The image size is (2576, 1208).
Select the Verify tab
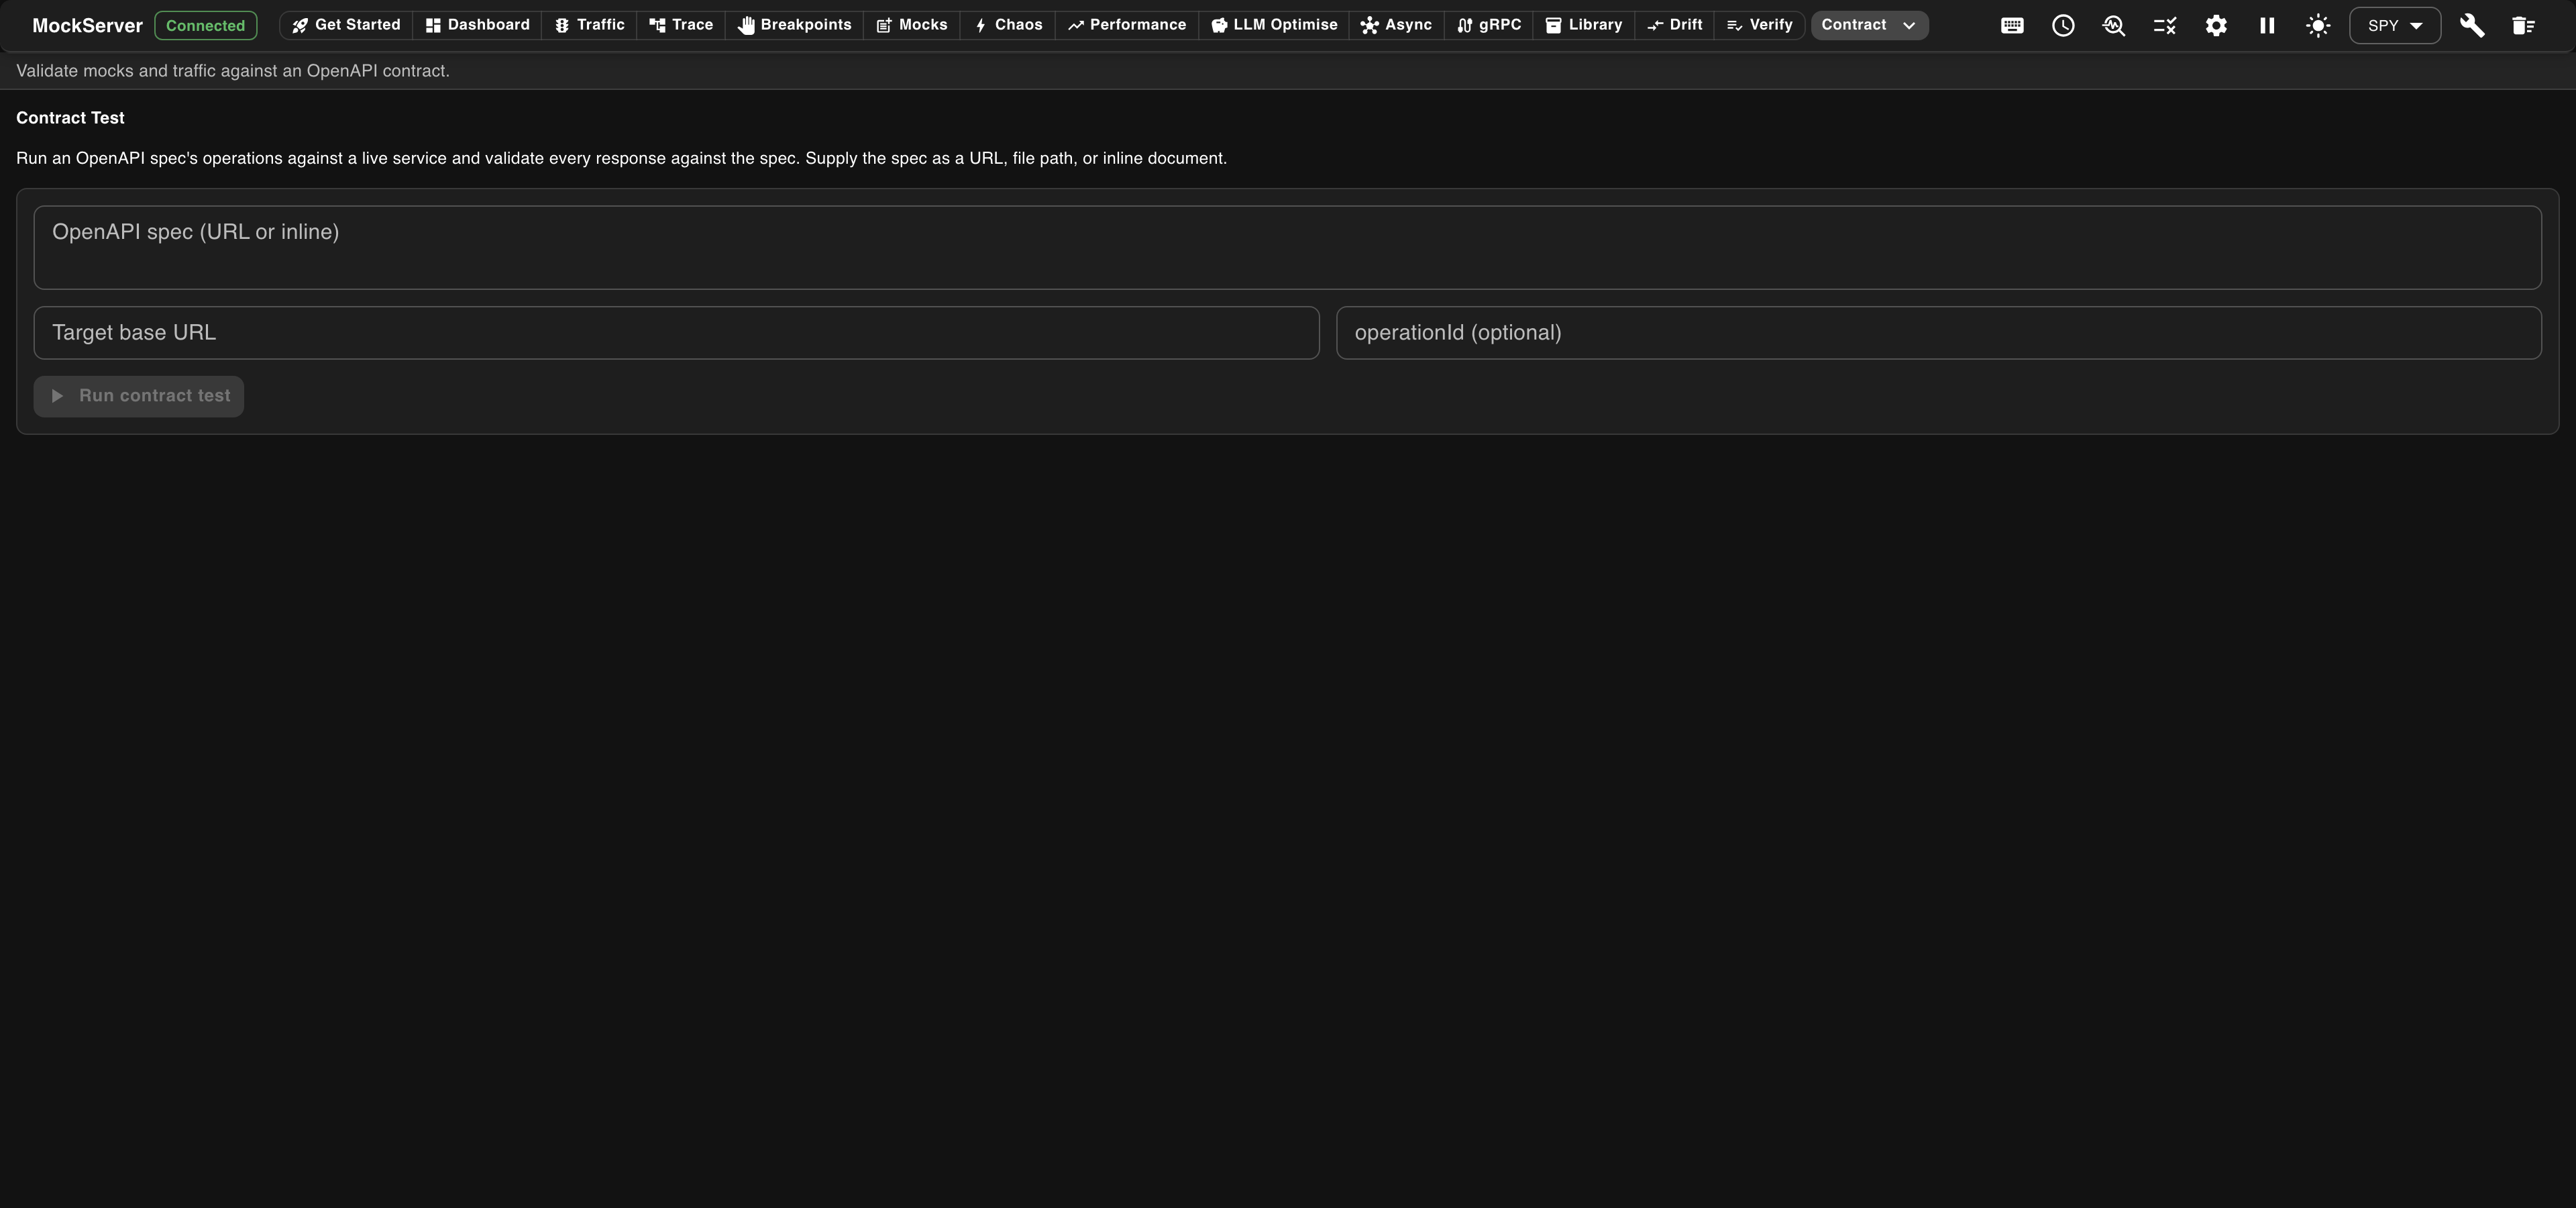click(1760, 25)
